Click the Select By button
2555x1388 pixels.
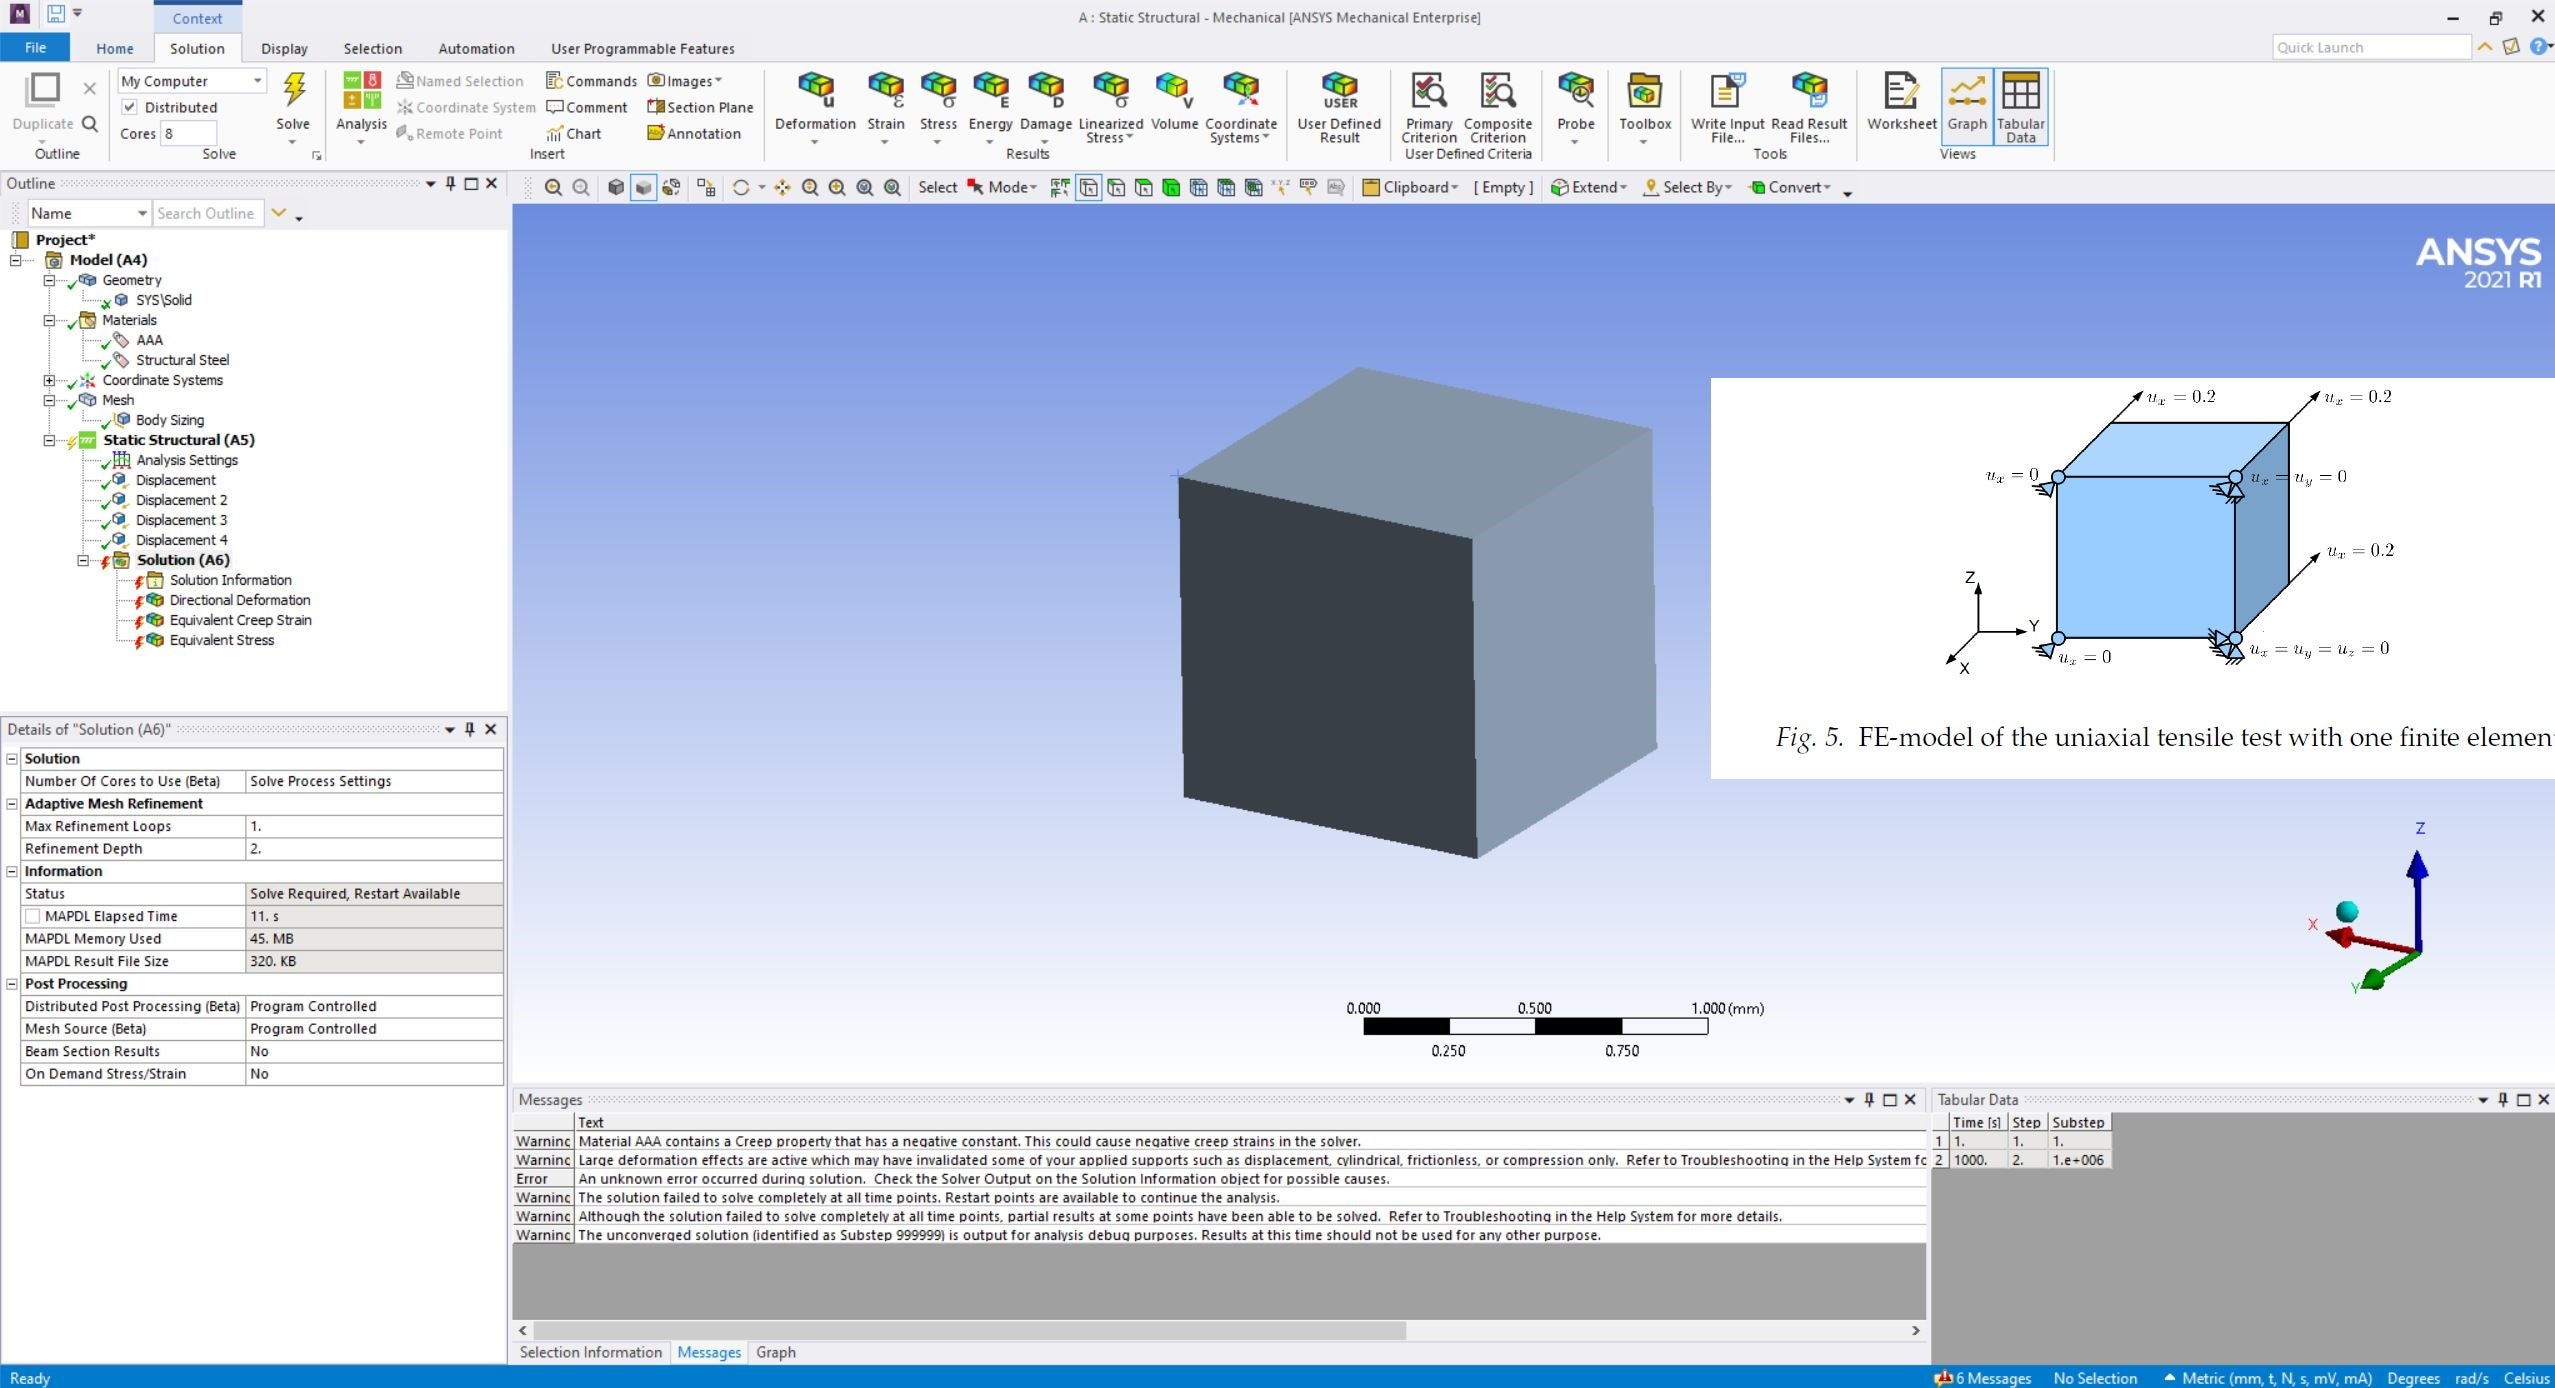tap(1685, 187)
